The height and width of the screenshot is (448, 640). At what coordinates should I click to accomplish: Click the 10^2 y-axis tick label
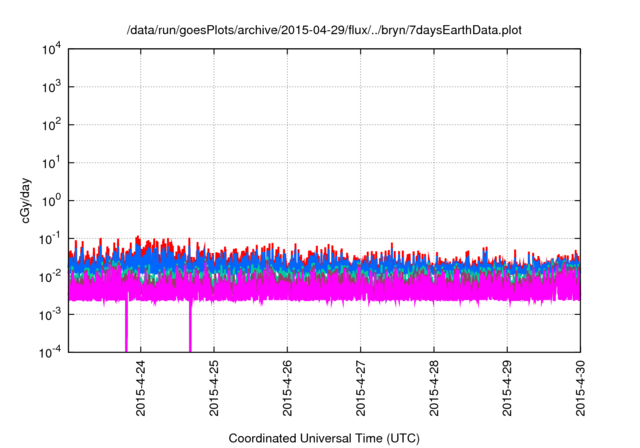click(51, 125)
